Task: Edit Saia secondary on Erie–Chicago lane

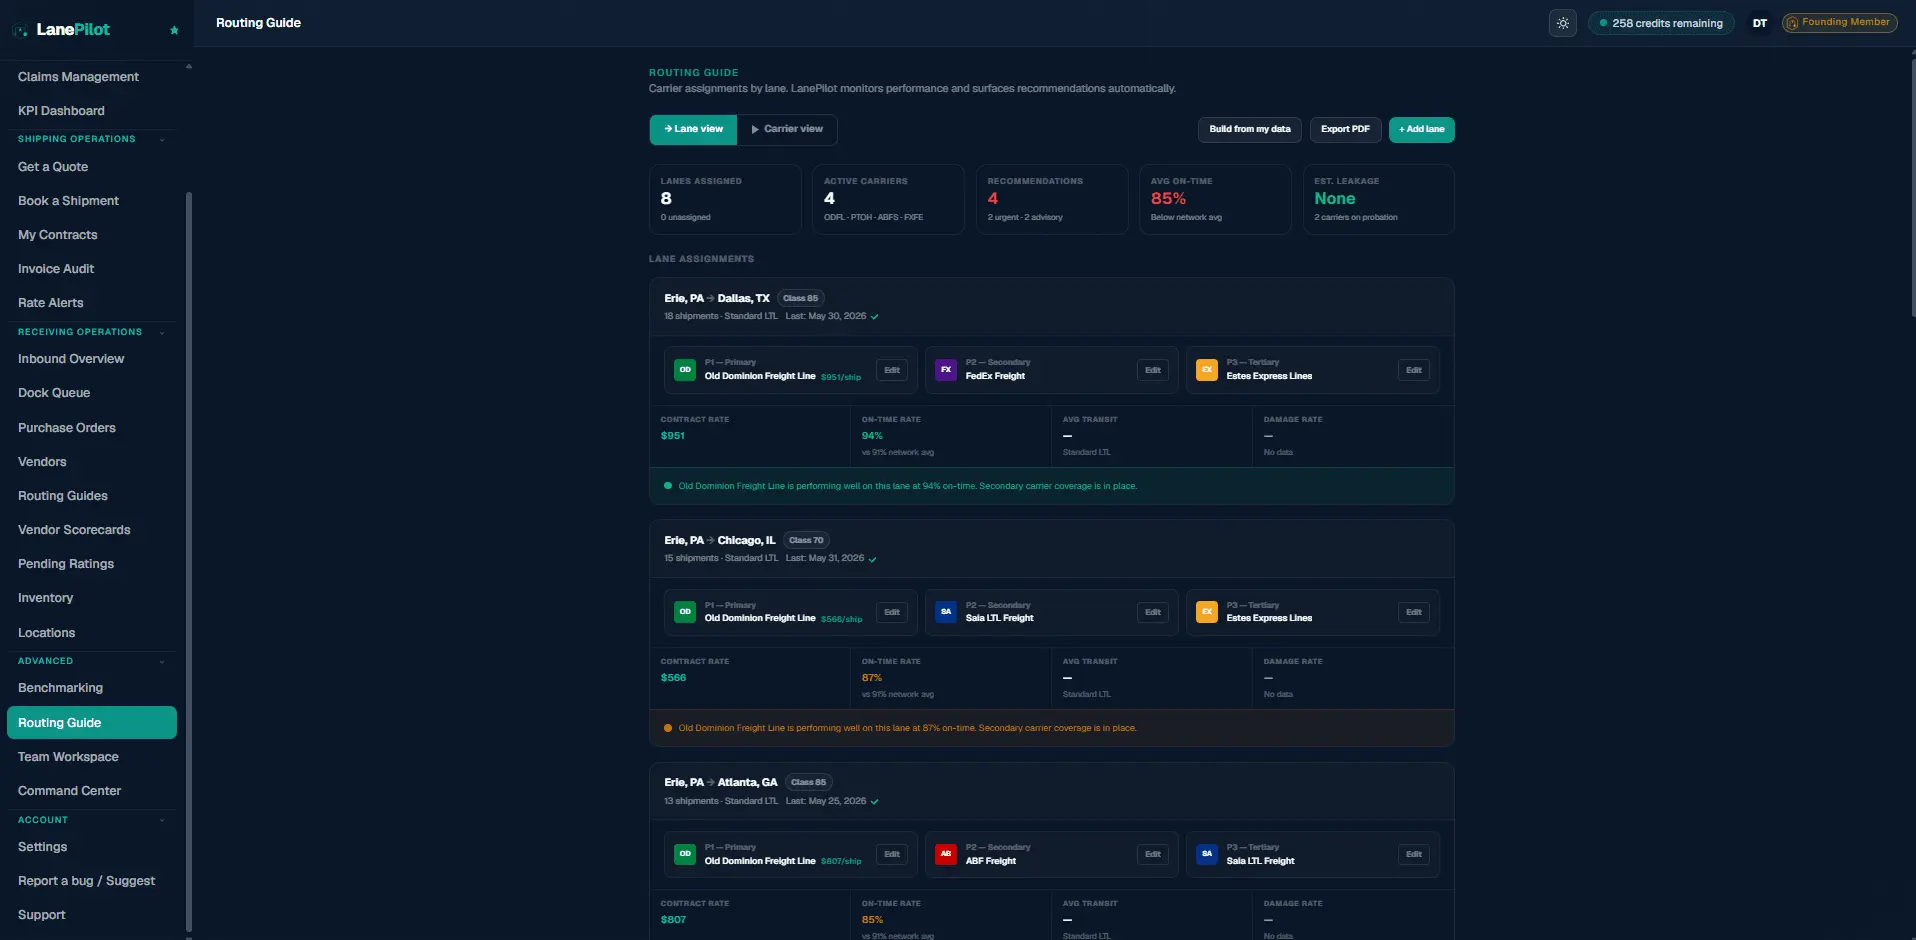Action: tap(1153, 612)
